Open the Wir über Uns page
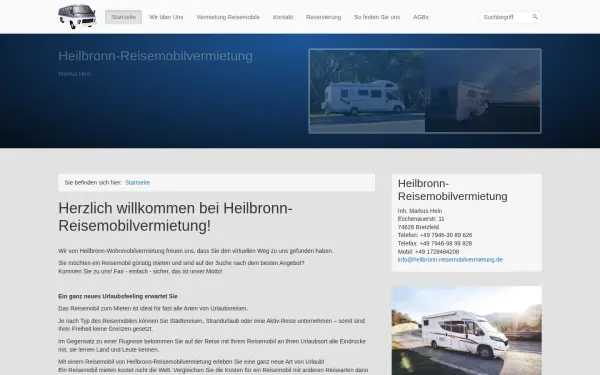600x375 pixels. pos(166,17)
